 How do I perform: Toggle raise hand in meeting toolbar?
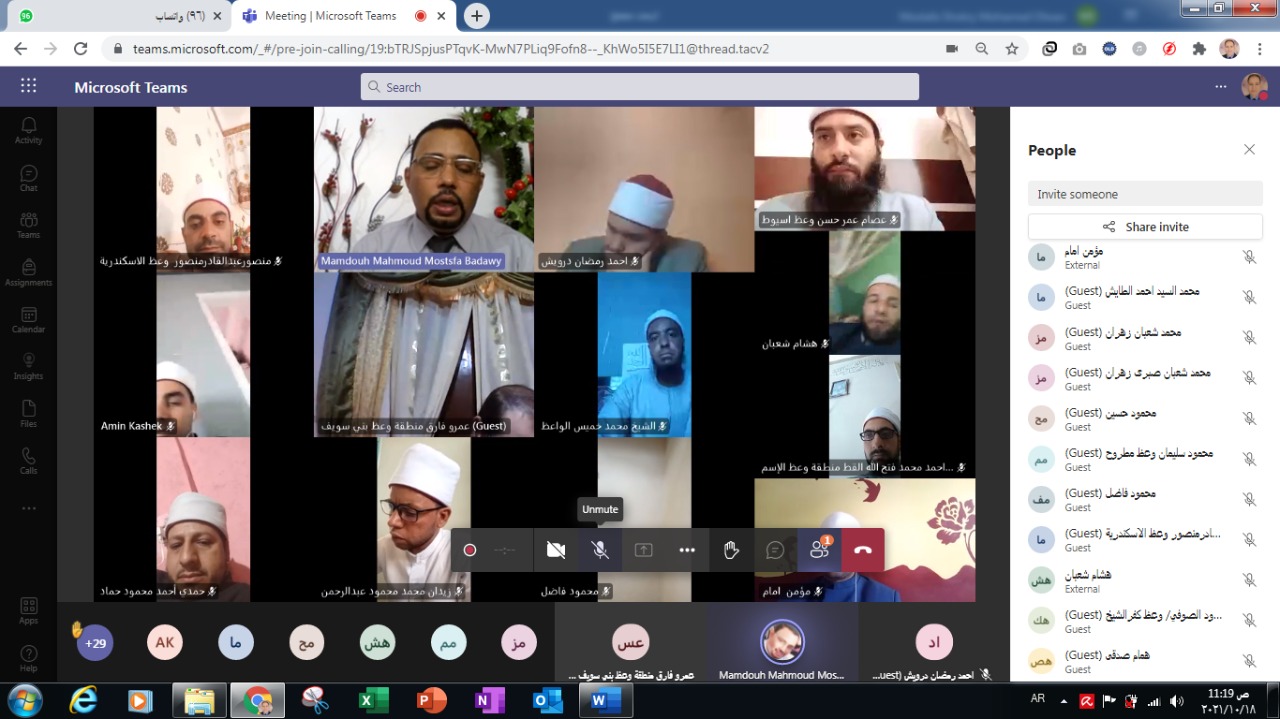[x=731, y=550]
